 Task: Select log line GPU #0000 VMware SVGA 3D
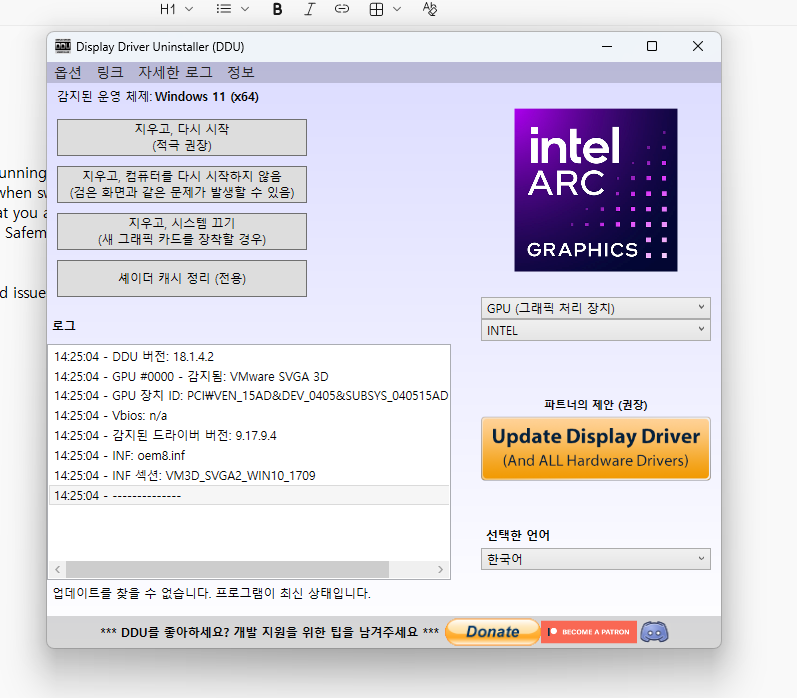(x=249, y=376)
